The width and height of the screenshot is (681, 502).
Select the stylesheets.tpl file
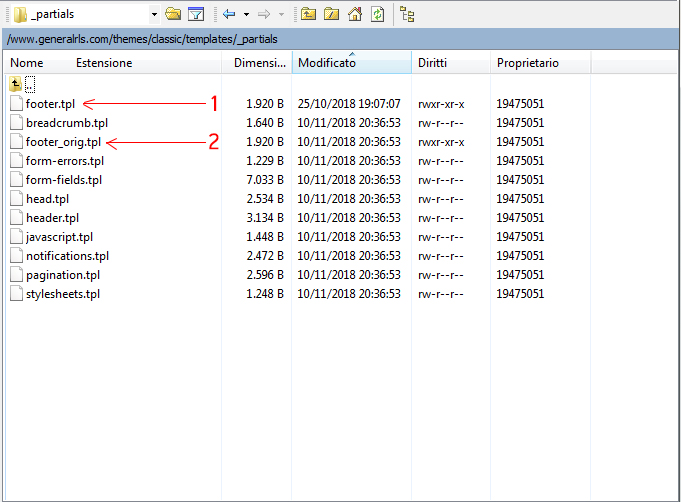click(63, 294)
